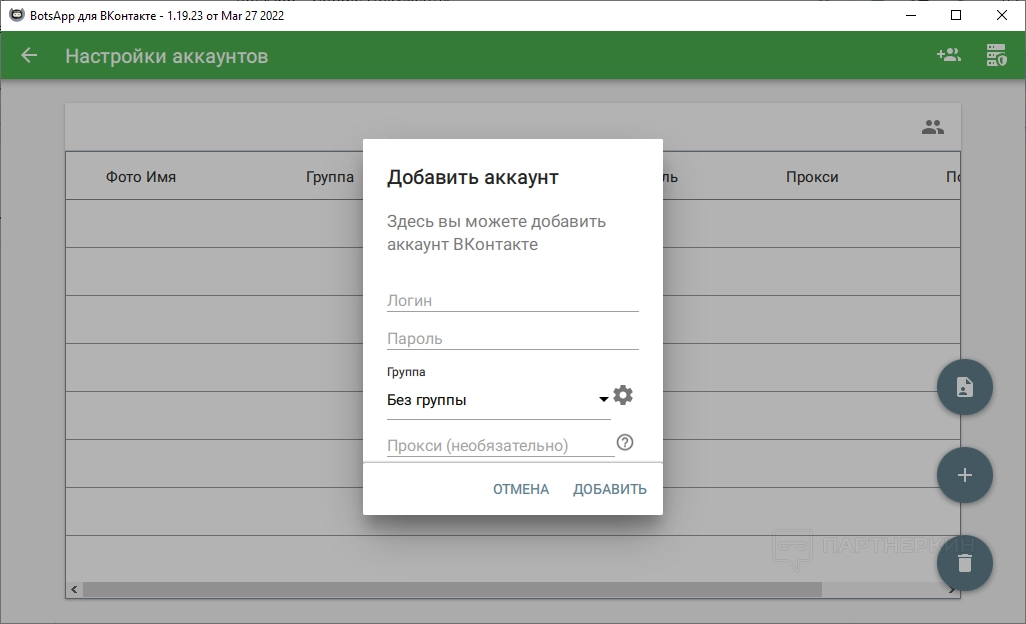This screenshot has height=624, width=1026.
Task: Click the group people icon above the table
Action: 932,127
